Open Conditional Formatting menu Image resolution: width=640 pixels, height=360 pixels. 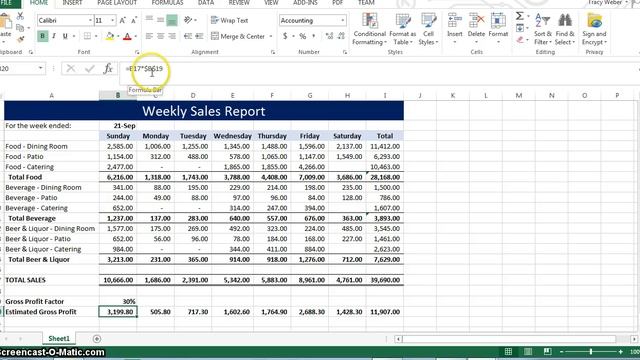click(x=369, y=29)
